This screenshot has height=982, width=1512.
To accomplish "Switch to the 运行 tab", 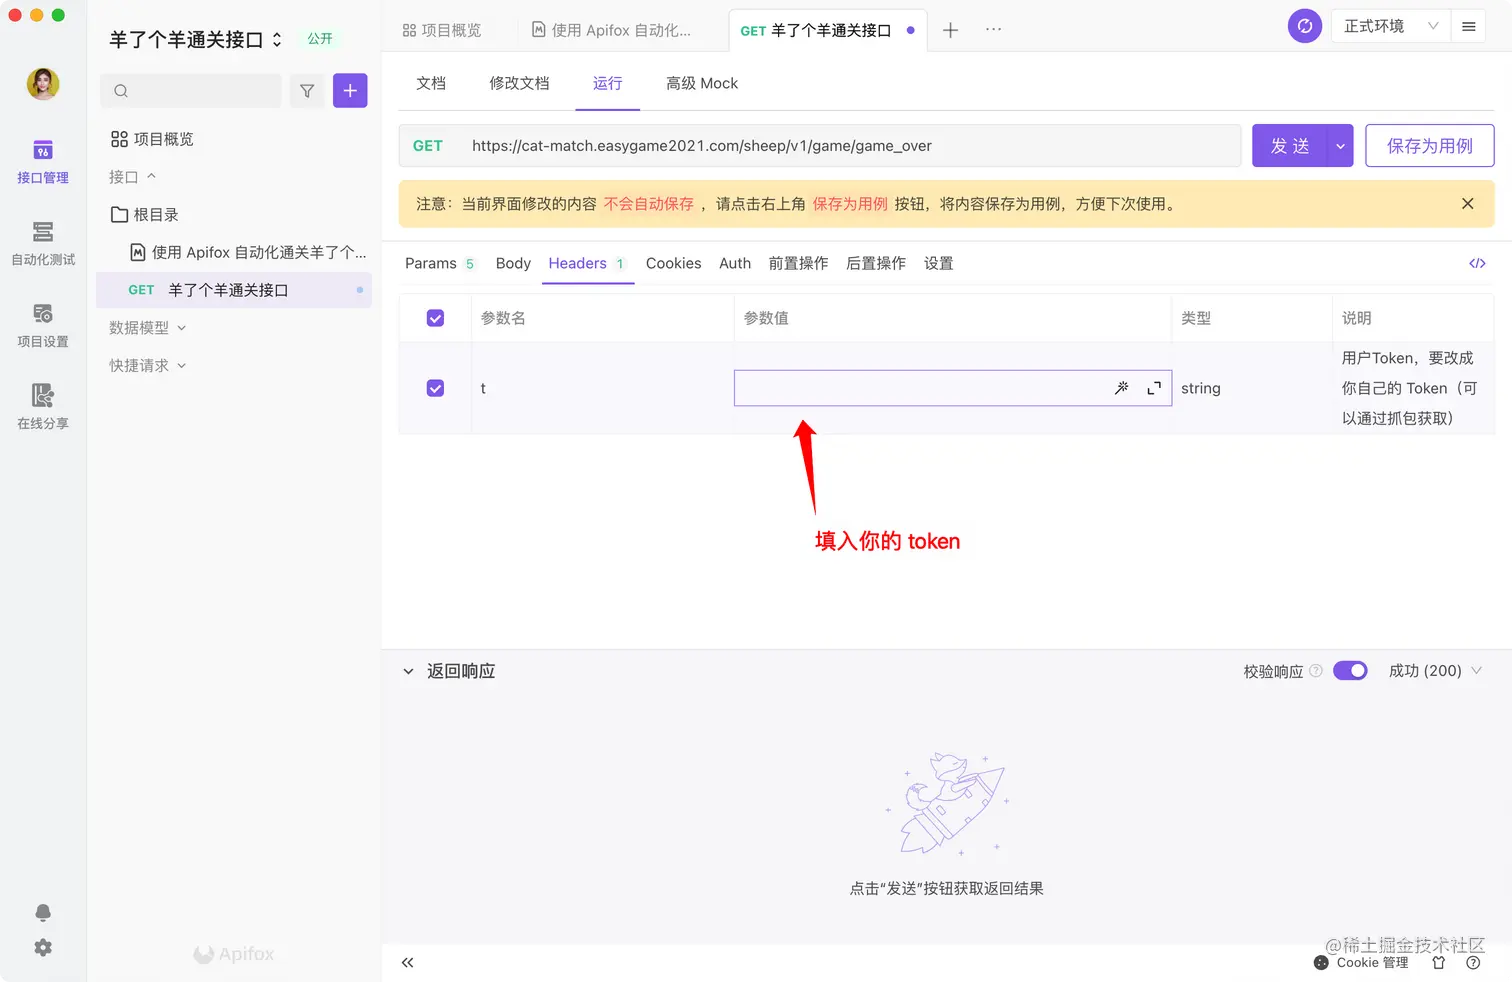I will coord(607,83).
